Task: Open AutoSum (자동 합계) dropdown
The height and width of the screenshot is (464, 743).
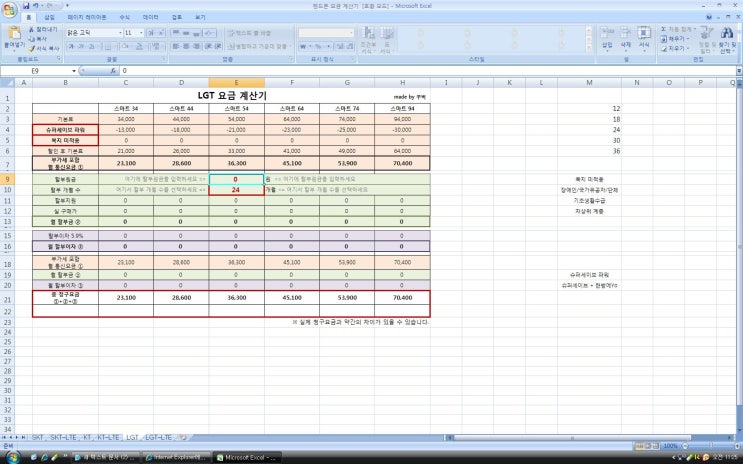Action: pyautogui.click(x=695, y=29)
